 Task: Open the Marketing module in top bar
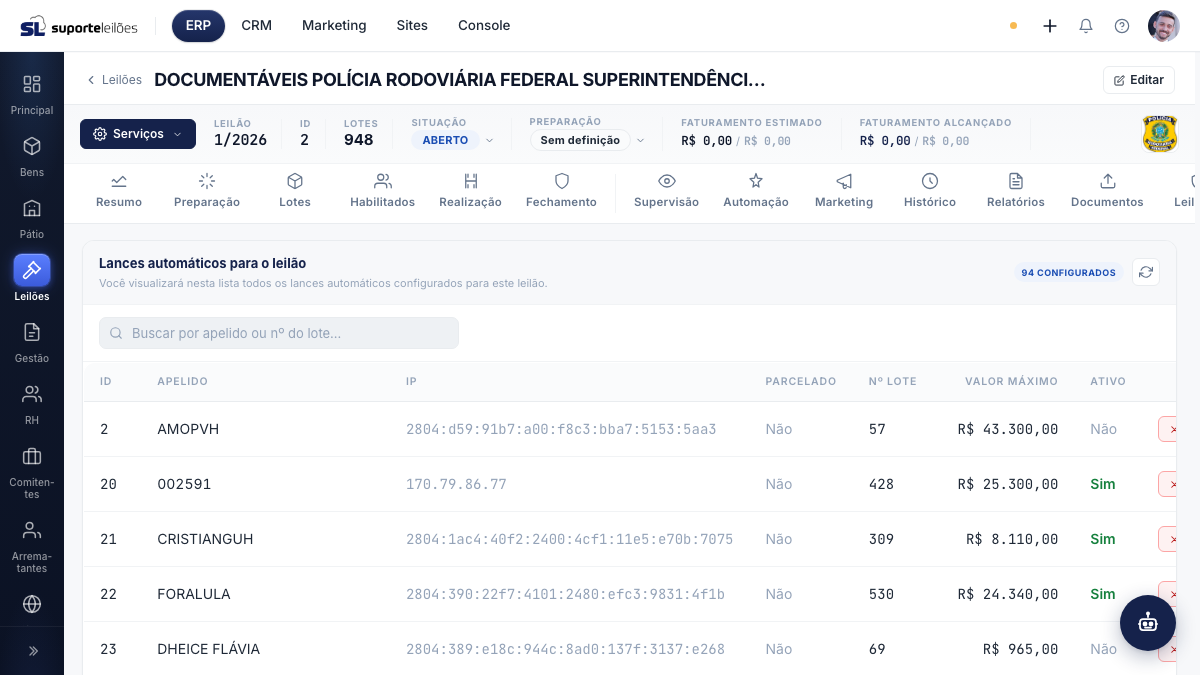(334, 26)
